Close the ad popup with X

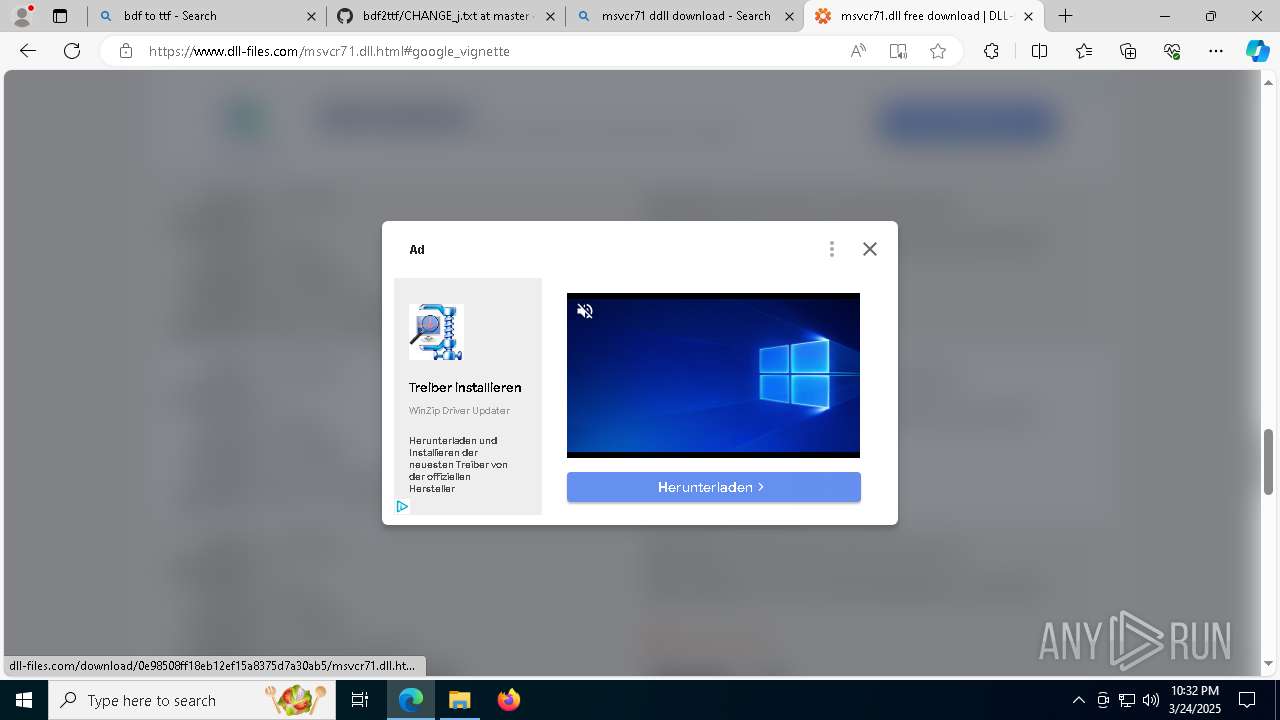pyautogui.click(x=870, y=249)
